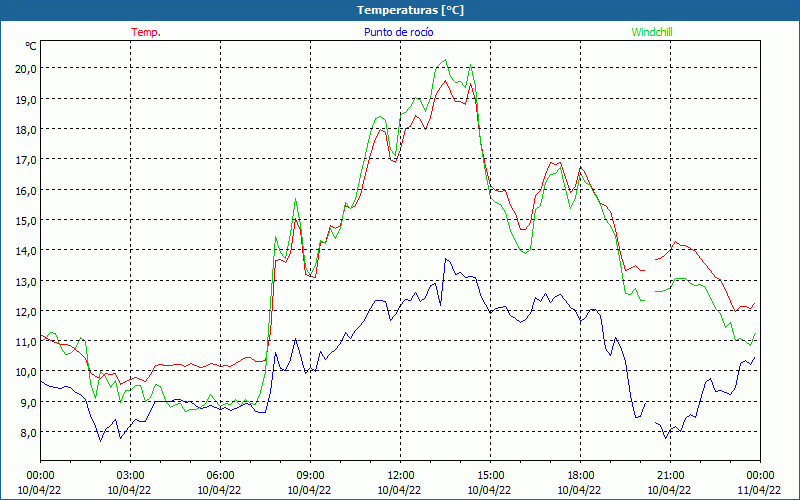Click the 17,0 y-axis value
800x500 pixels.
coord(26,160)
